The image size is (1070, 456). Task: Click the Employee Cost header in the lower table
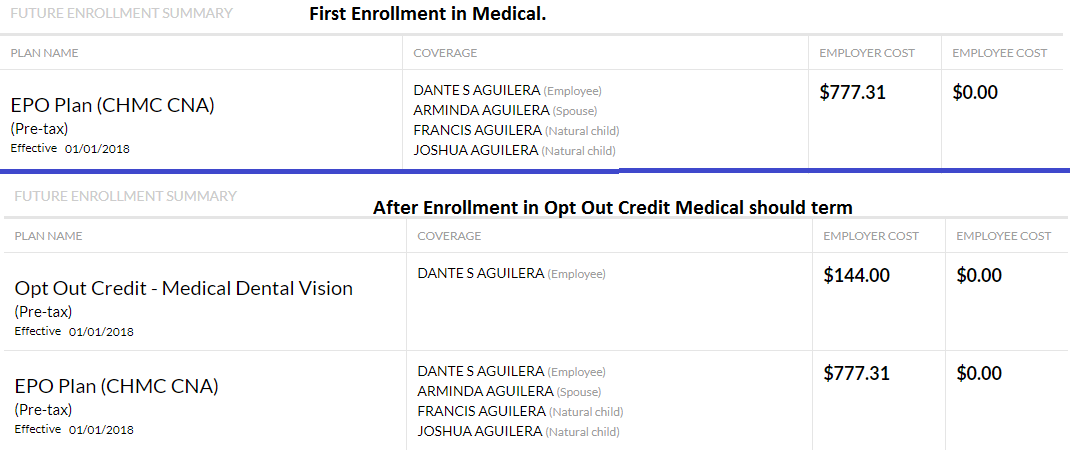(1003, 236)
